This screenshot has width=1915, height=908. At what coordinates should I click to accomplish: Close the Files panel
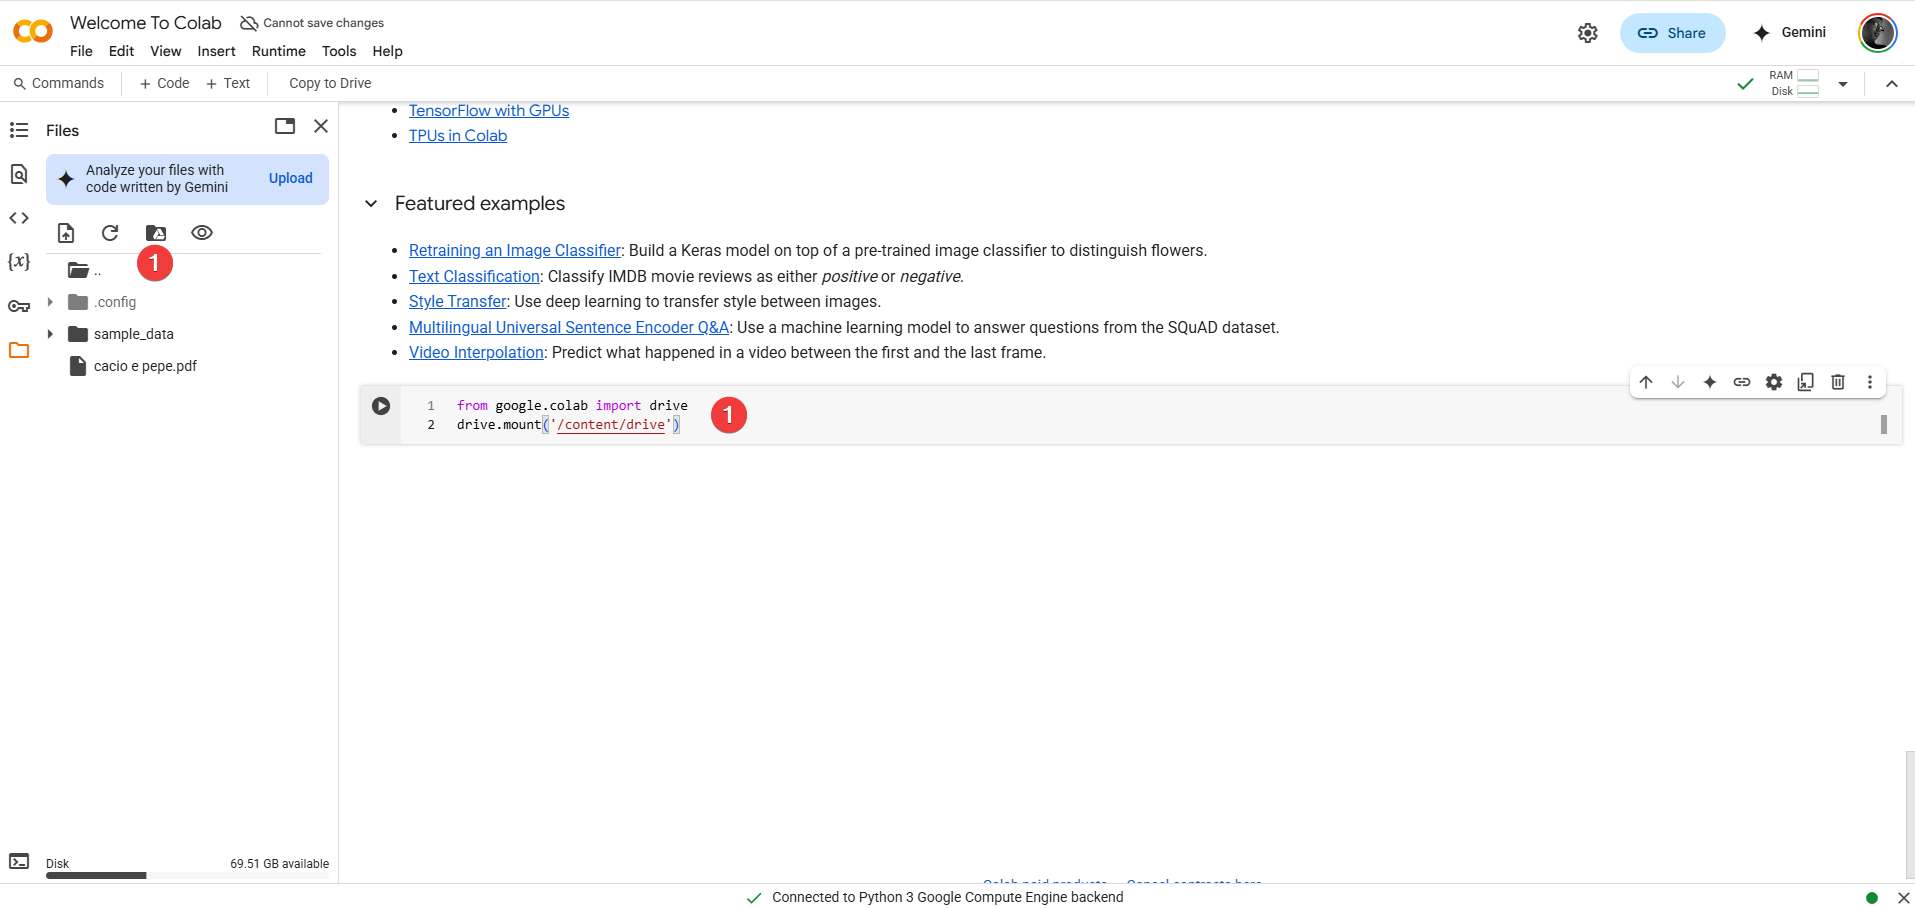tap(321, 126)
